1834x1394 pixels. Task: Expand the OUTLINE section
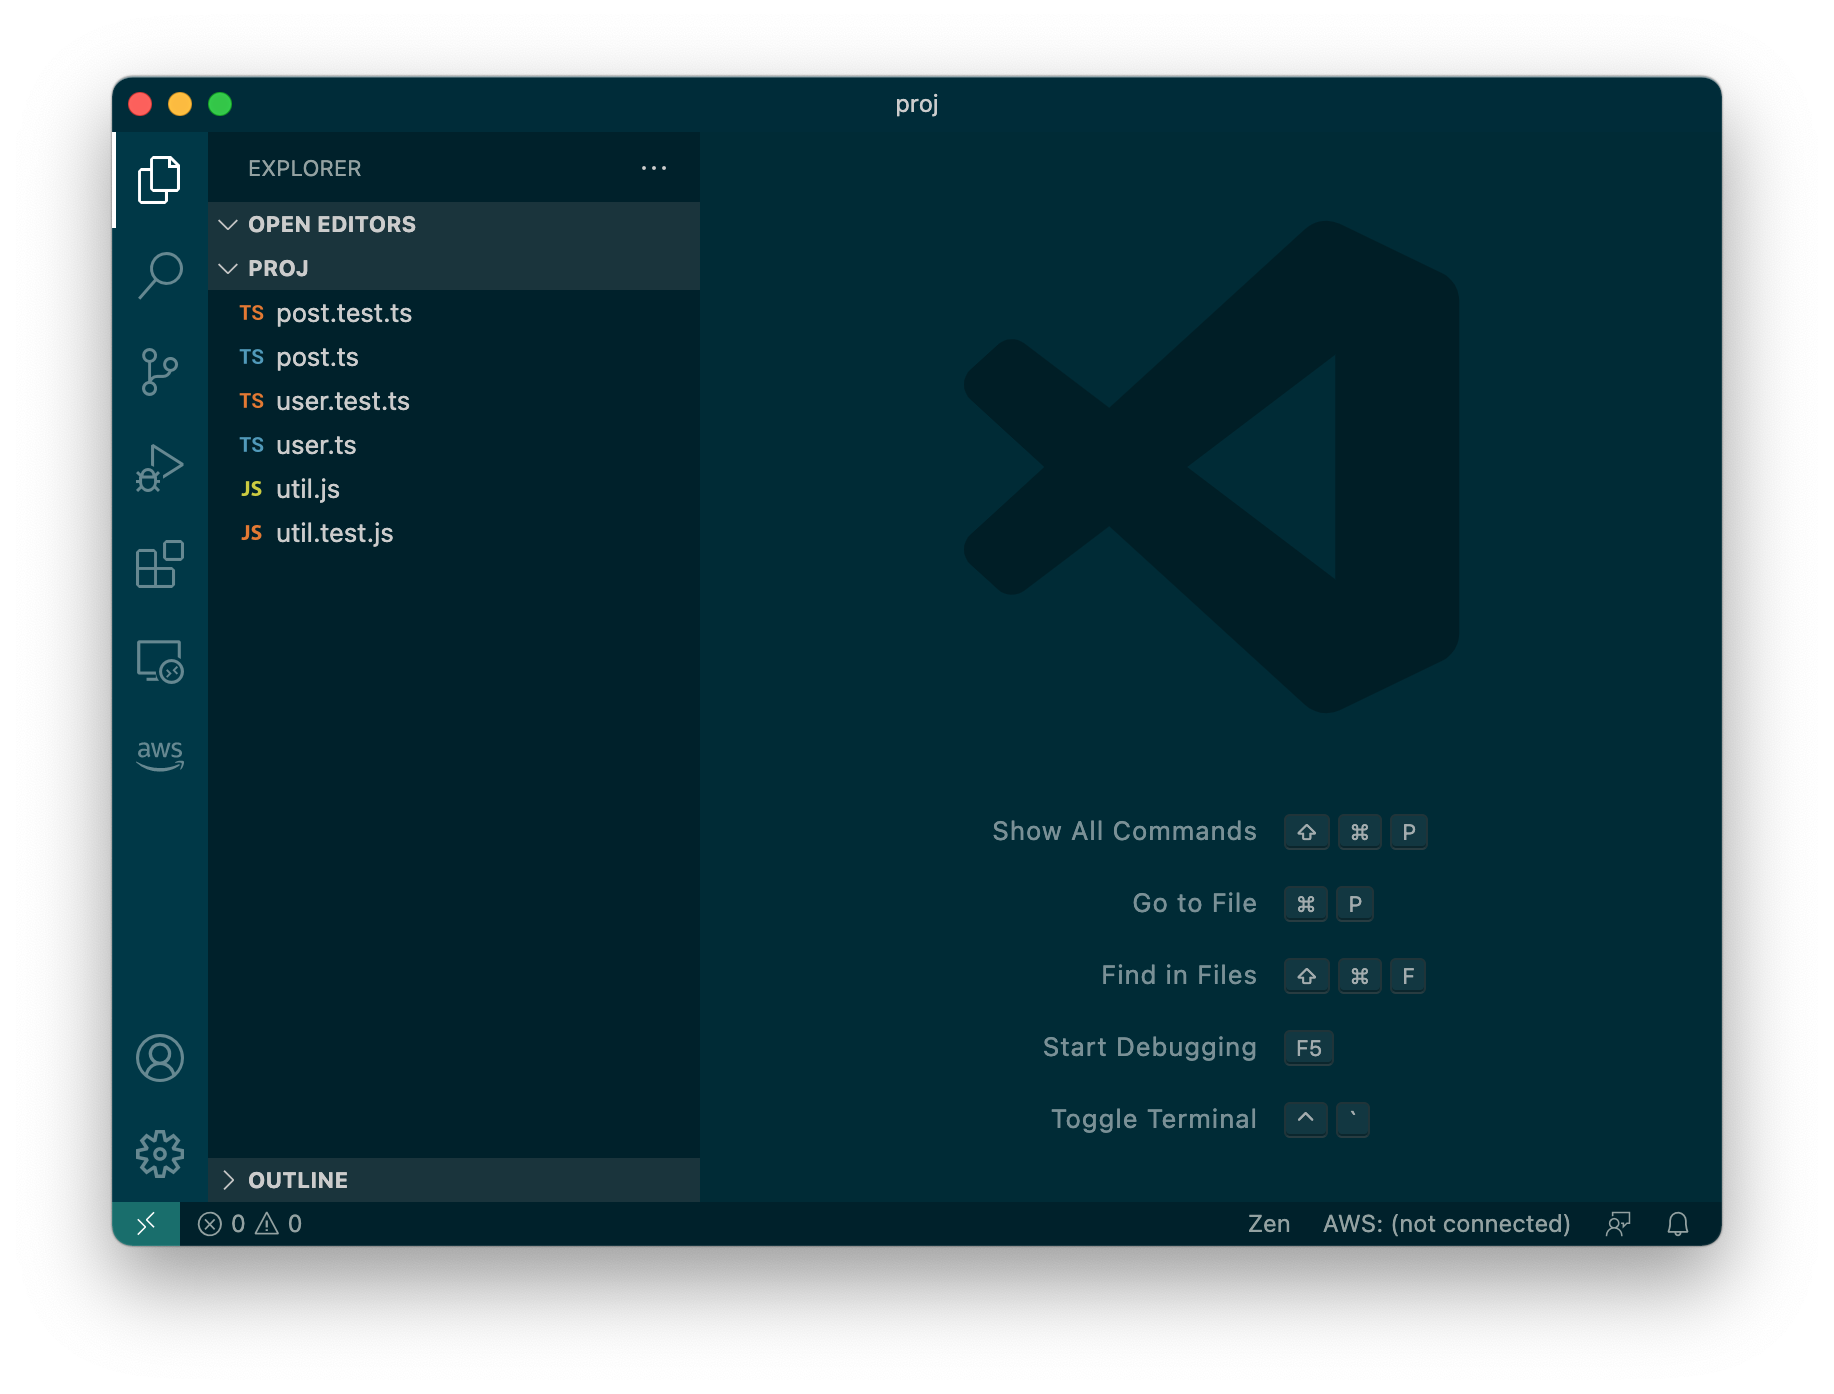[x=454, y=1180]
